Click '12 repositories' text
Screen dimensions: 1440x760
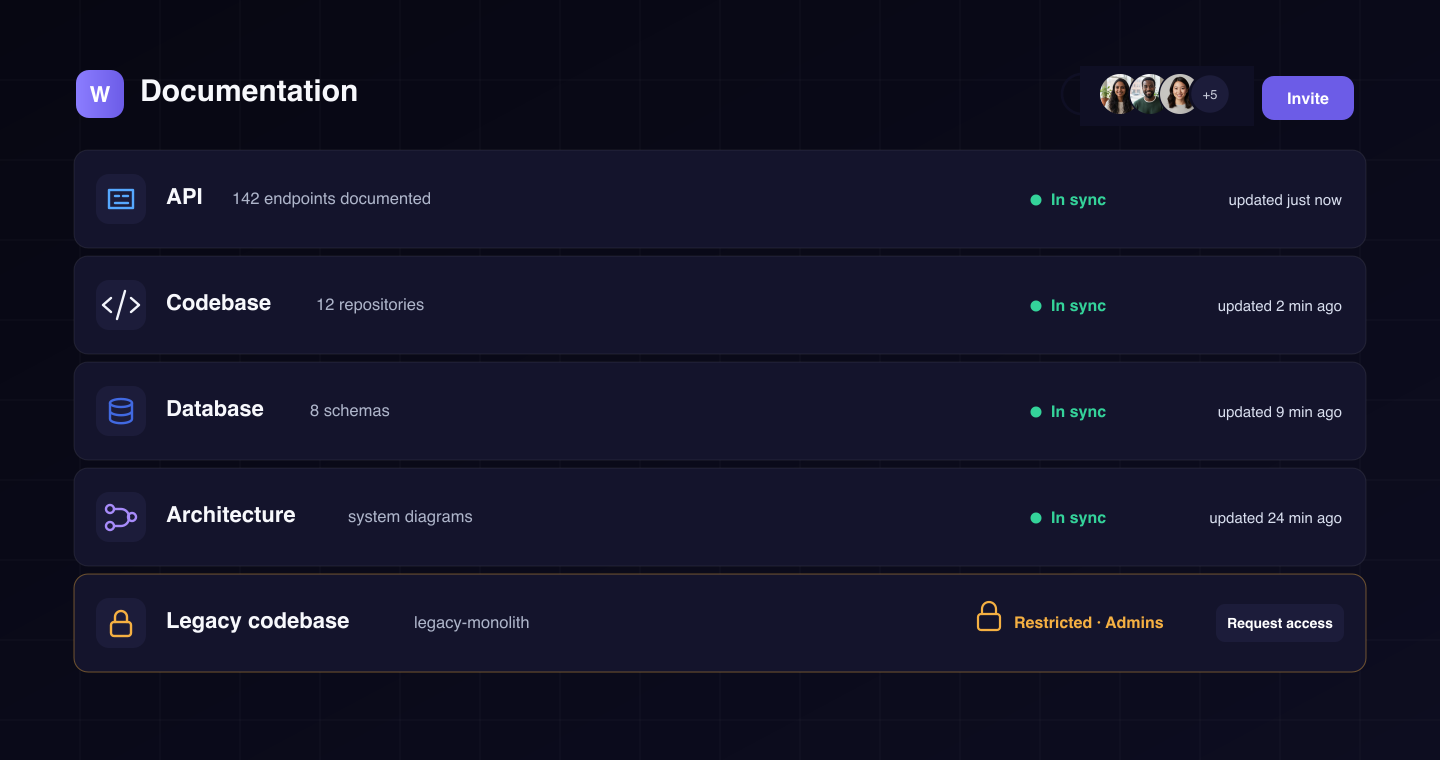[370, 305]
